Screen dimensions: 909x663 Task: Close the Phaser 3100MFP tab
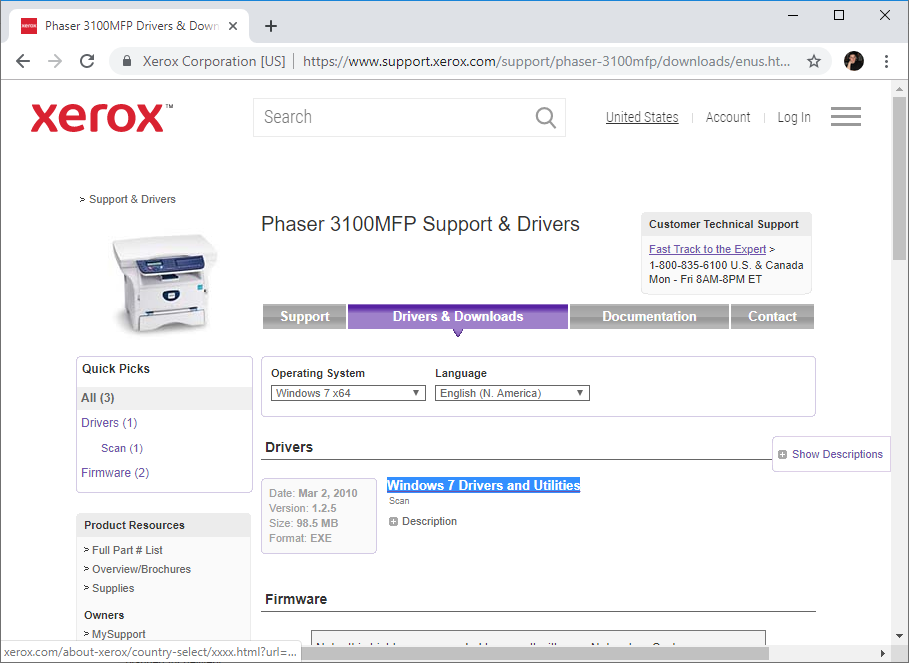[x=232, y=26]
